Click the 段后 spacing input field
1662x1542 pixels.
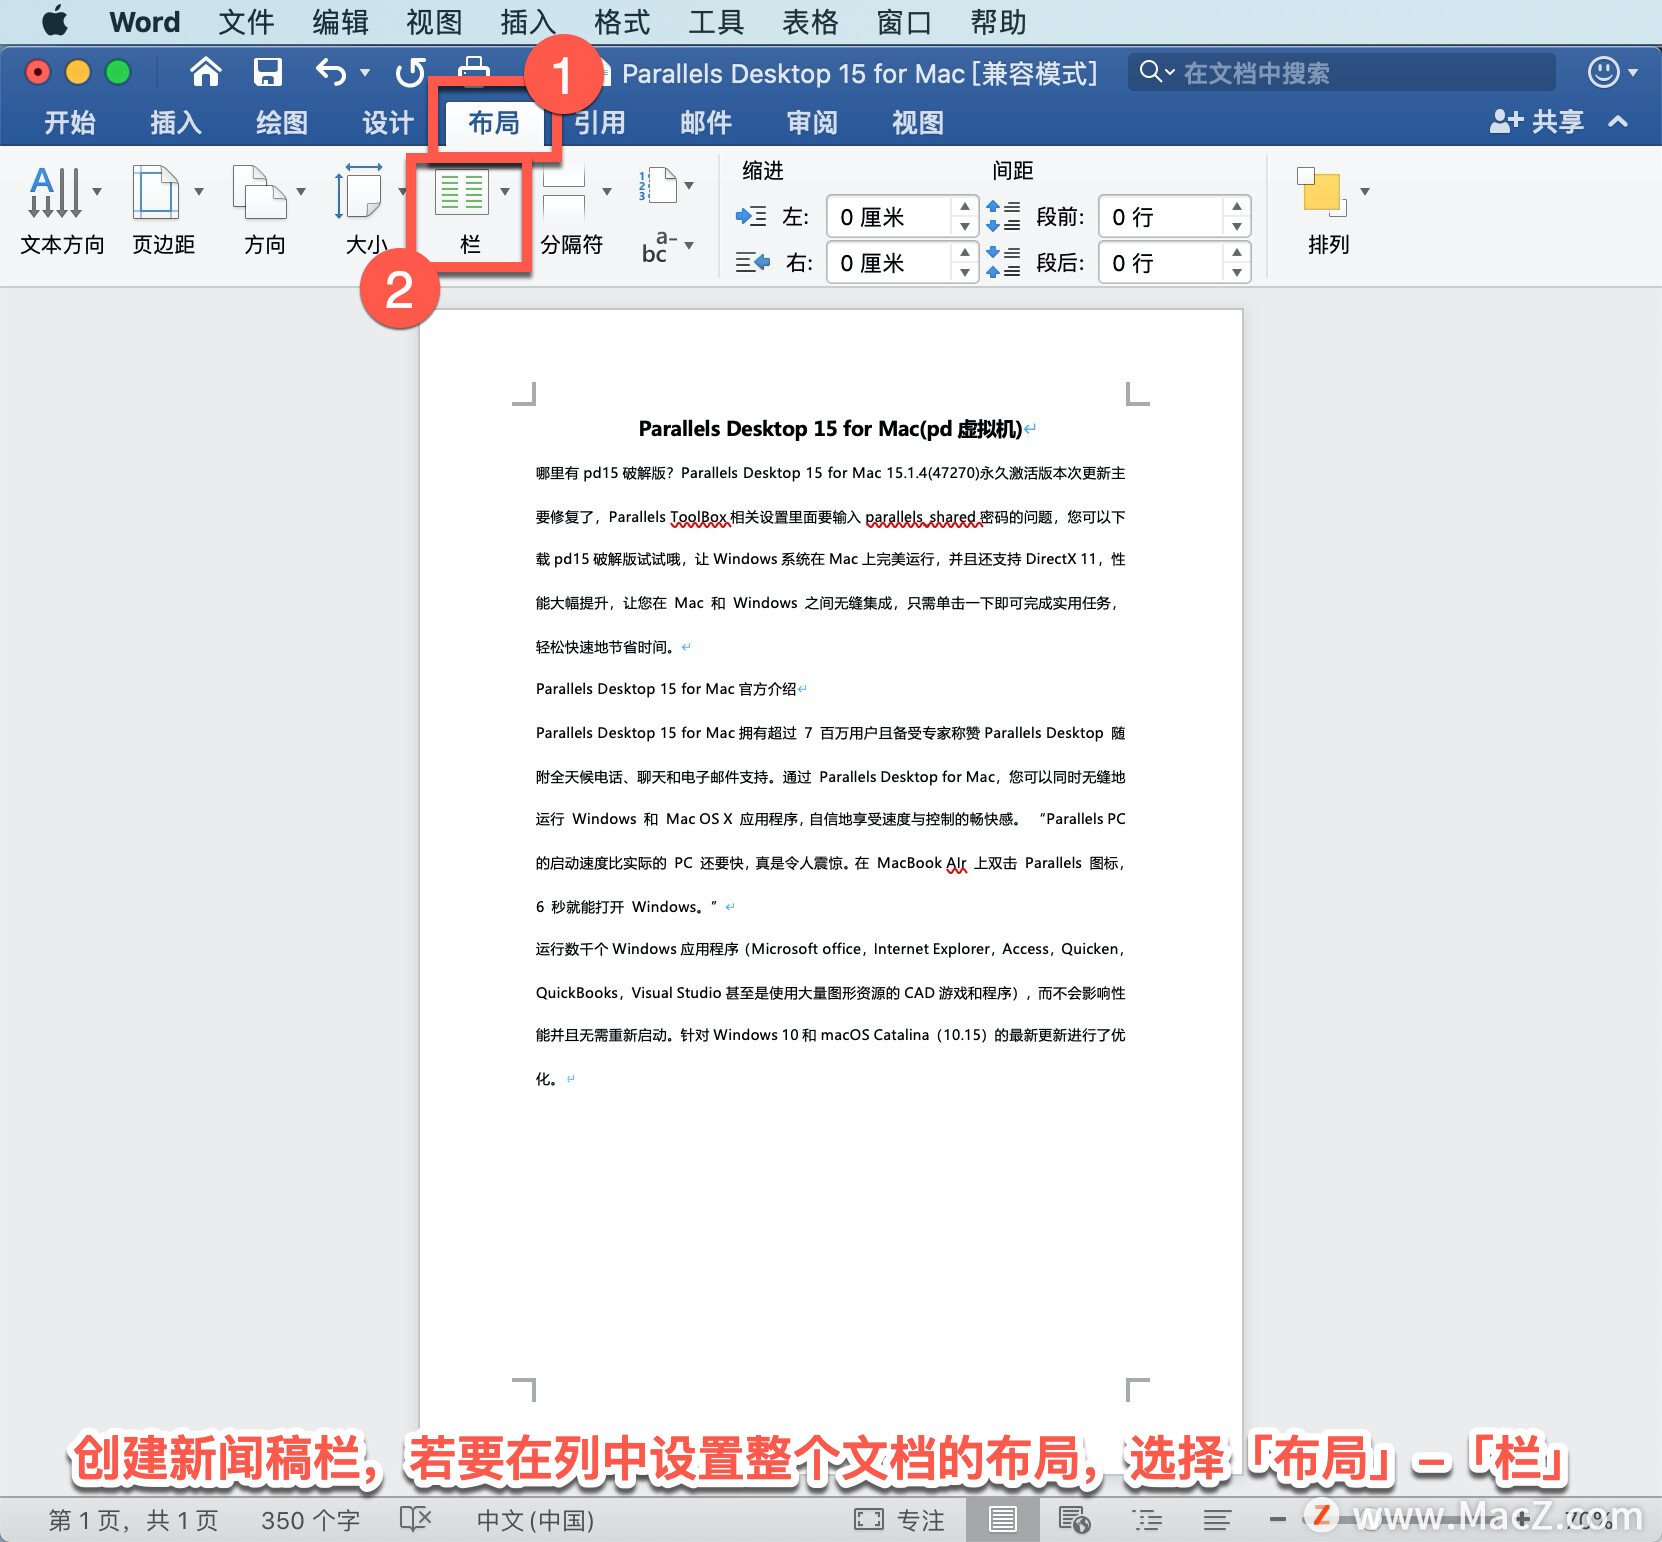click(x=1161, y=263)
